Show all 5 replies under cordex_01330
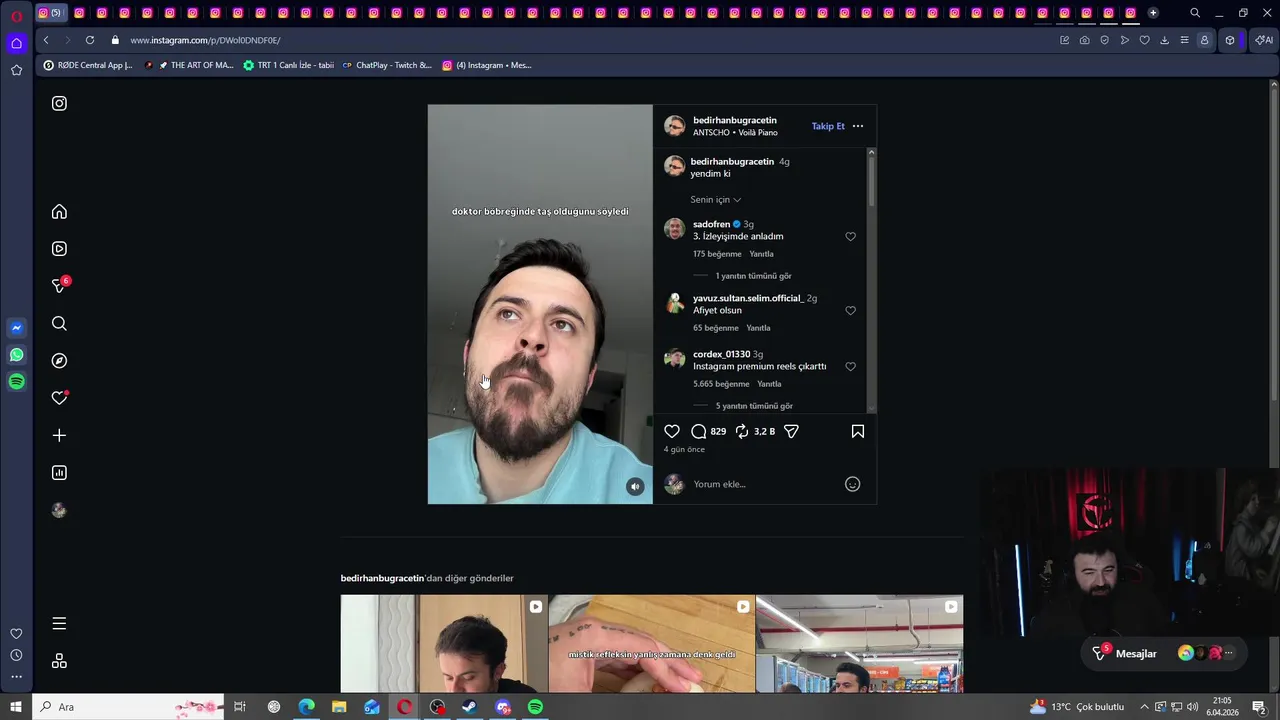The height and width of the screenshot is (720, 1280). pyautogui.click(x=754, y=406)
